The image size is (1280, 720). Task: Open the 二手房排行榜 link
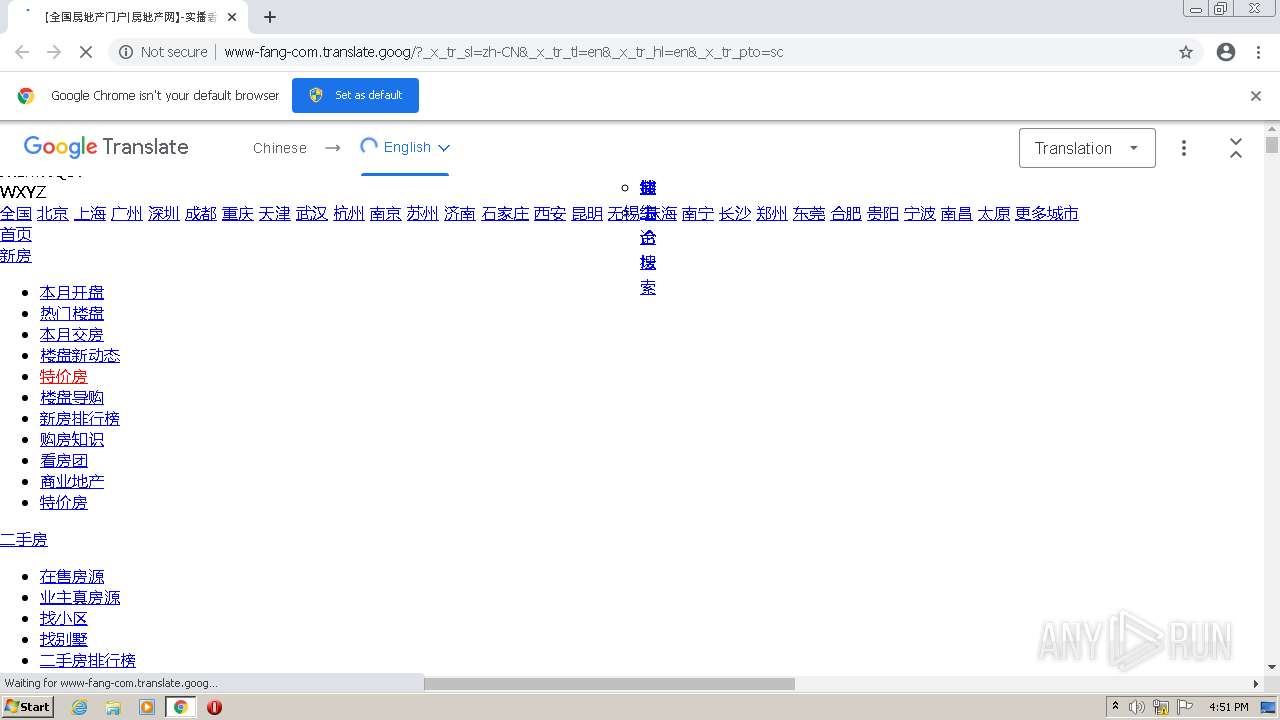pos(88,660)
